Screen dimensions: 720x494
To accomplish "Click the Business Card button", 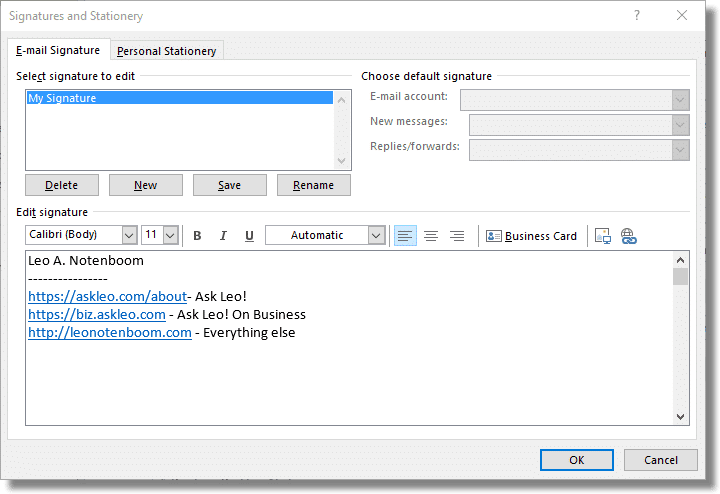I will (x=532, y=236).
